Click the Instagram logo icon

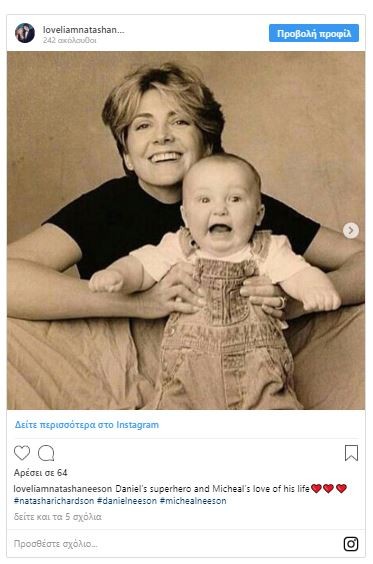pos(351,543)
